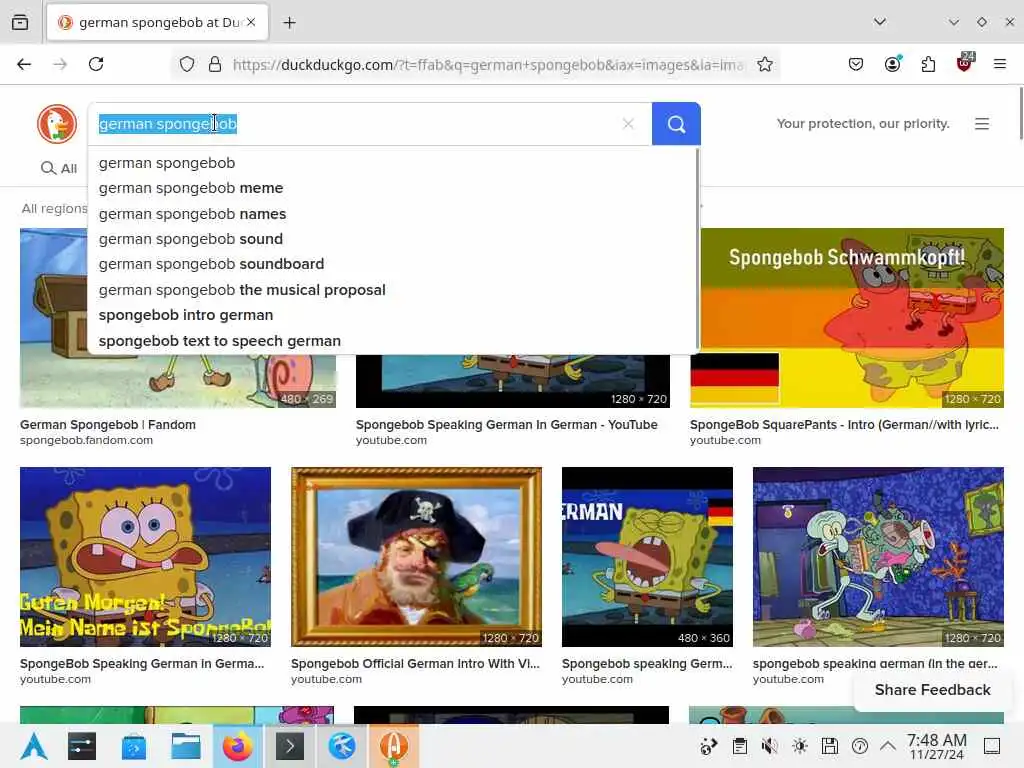Viewport: 1024px width, 768px height.
Task: Open the screaming SpongeBob 480 × 360 thumbnail
Action: (x=647, y=556)
